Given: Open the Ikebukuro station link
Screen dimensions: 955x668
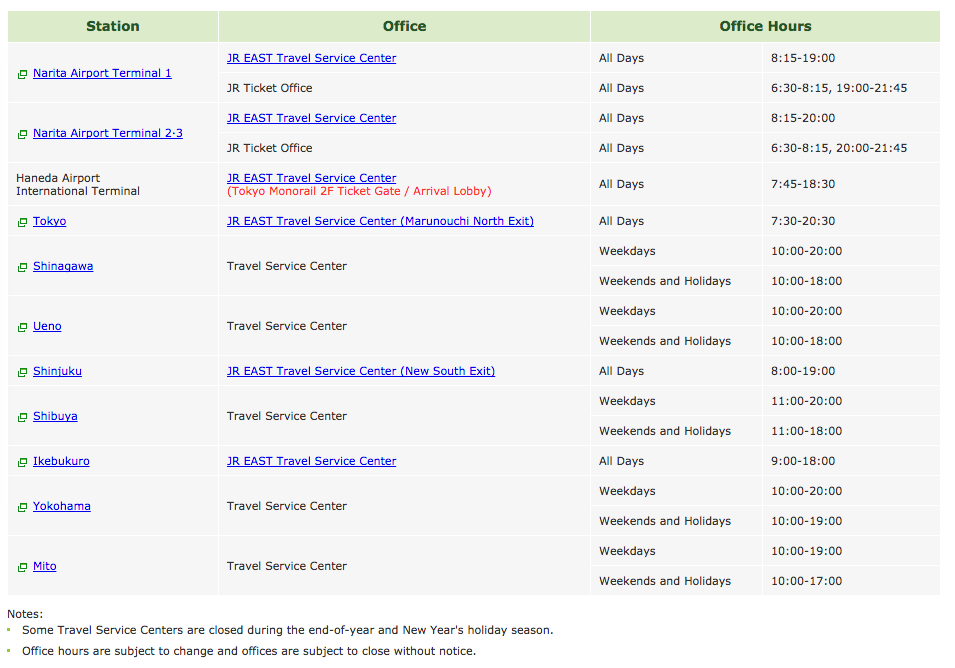Looking at the screenshot, I should click(61, 461).
